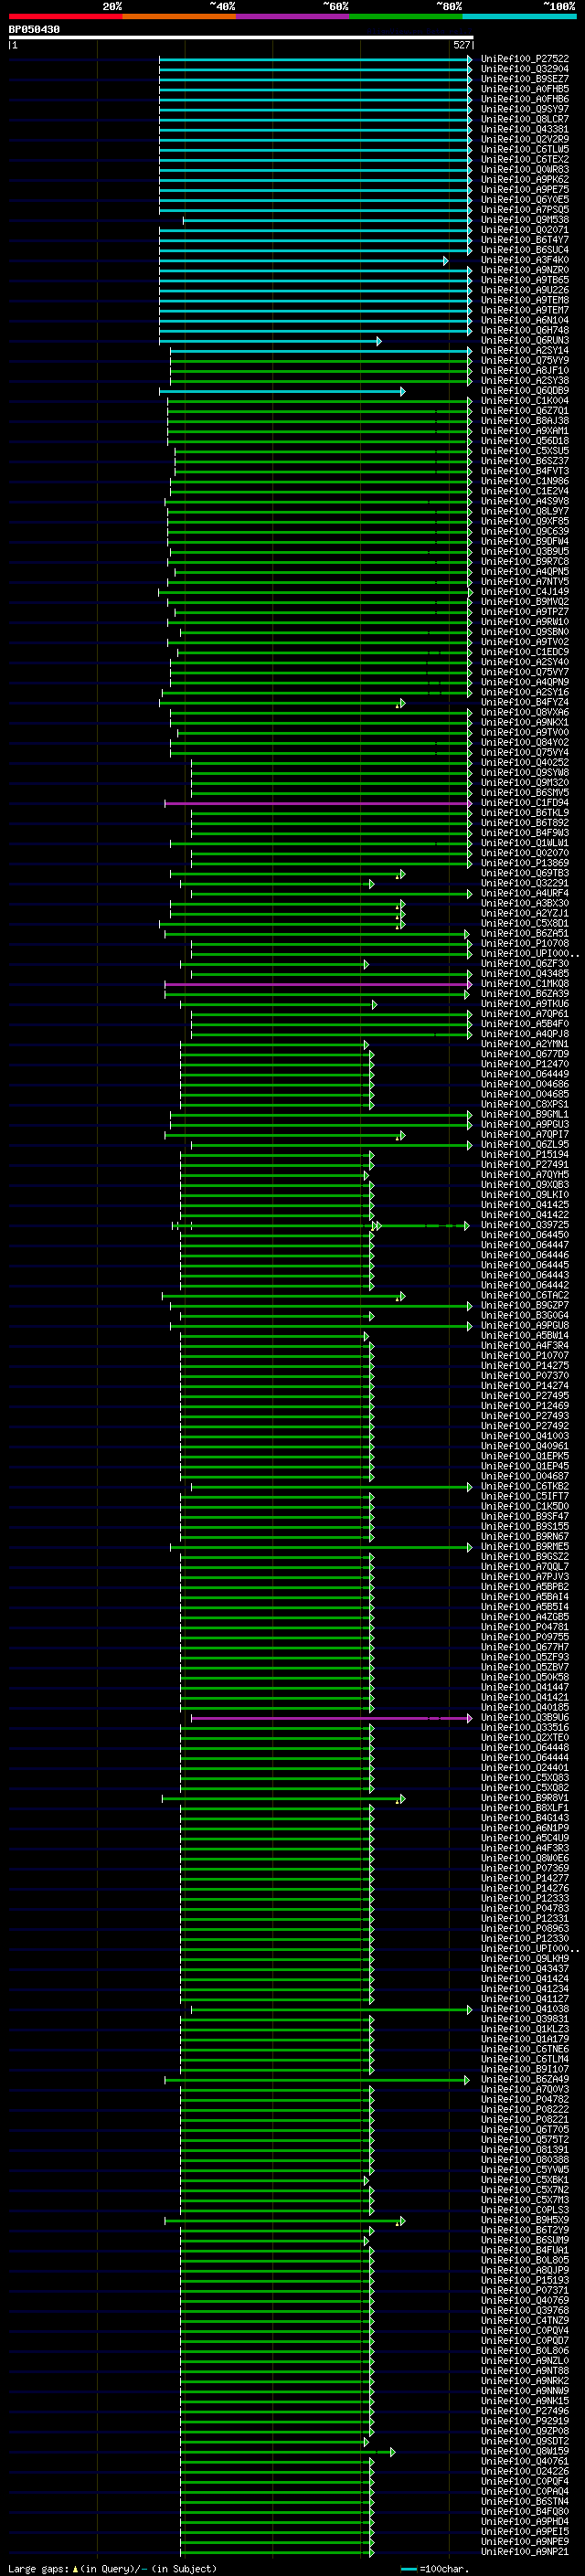Click the Large gaps legend text
Image resolution: width=585 pixels, height=2576 pixels.
[x=112, y=2569]
